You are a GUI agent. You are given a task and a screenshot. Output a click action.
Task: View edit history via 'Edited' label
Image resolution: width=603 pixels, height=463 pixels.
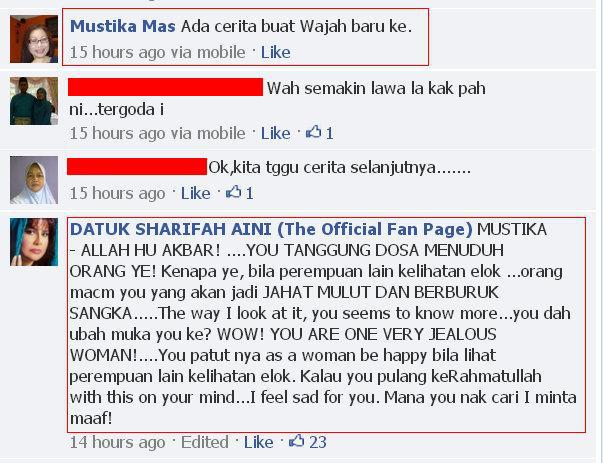tap(205, 442)
